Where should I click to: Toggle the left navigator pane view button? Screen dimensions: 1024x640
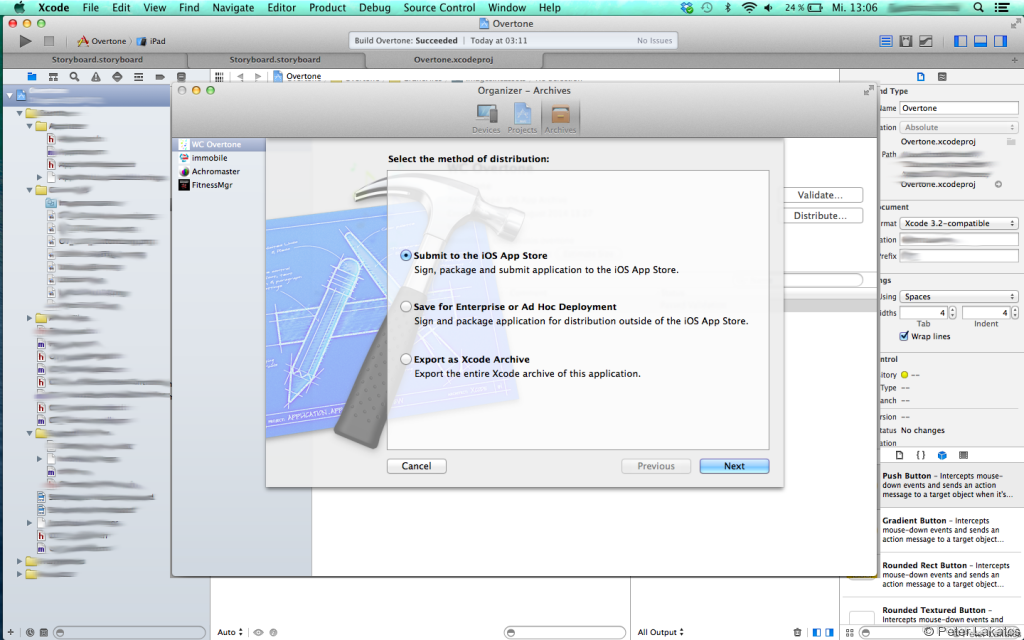coord(960,41)
